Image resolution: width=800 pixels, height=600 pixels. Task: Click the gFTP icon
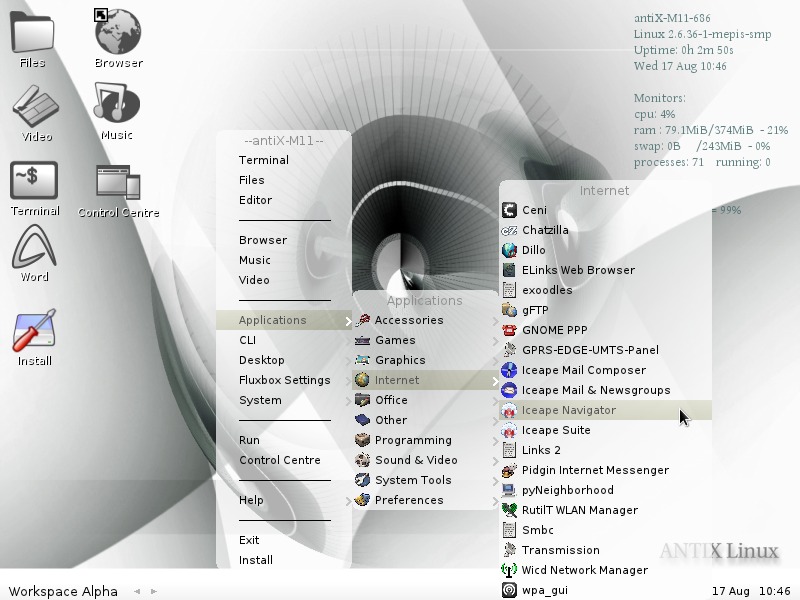509,310
